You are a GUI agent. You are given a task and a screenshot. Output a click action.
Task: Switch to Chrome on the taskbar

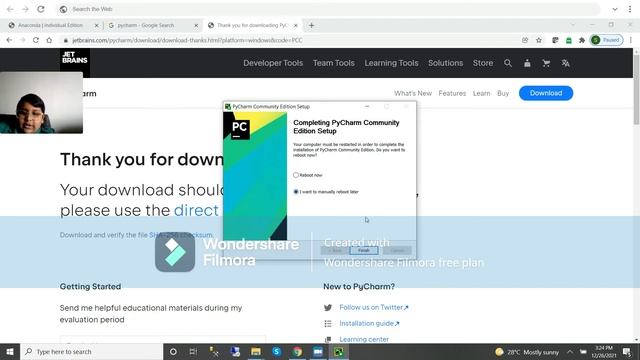(297, 351)
